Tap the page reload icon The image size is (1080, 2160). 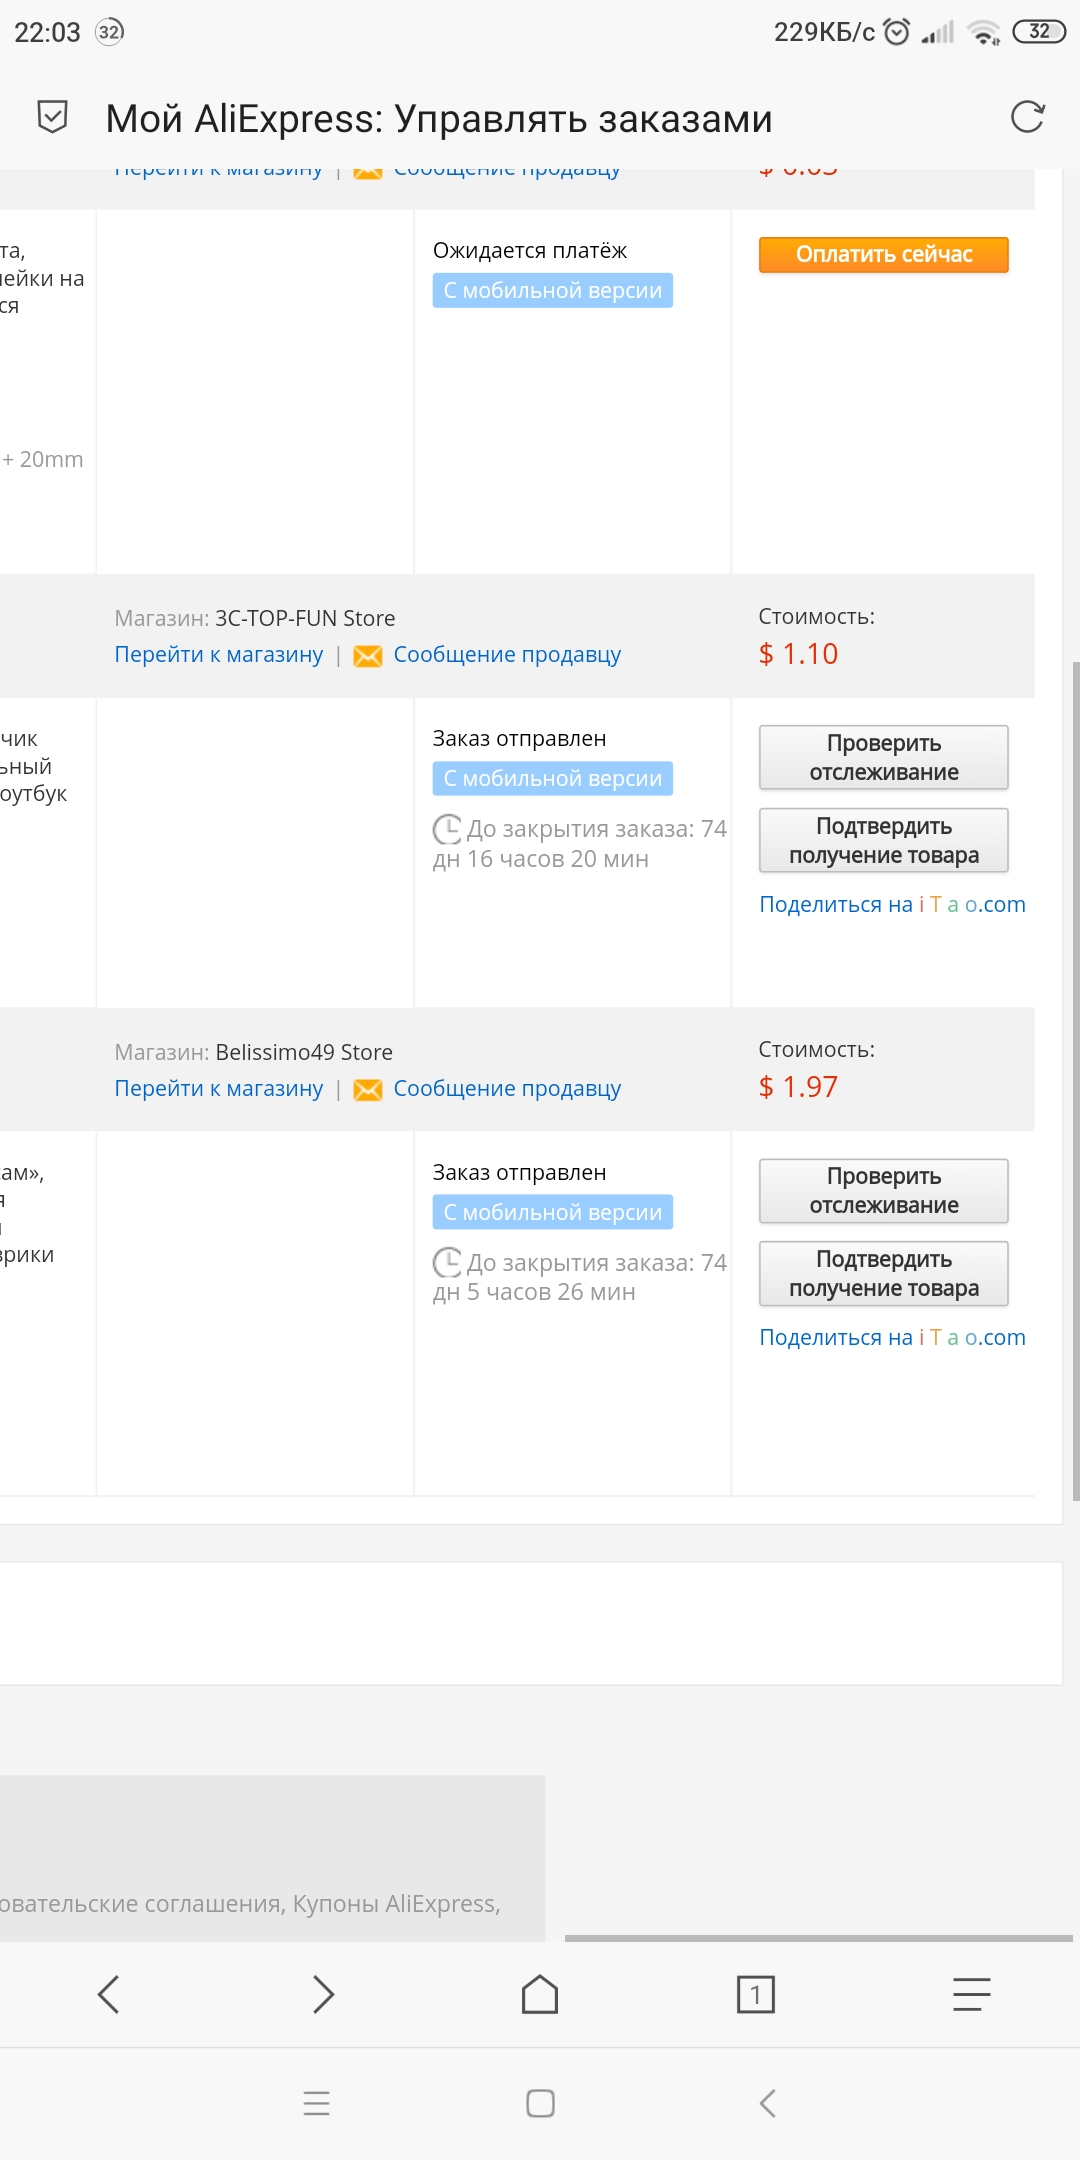pyautogui.click(x=1027, y=117)
